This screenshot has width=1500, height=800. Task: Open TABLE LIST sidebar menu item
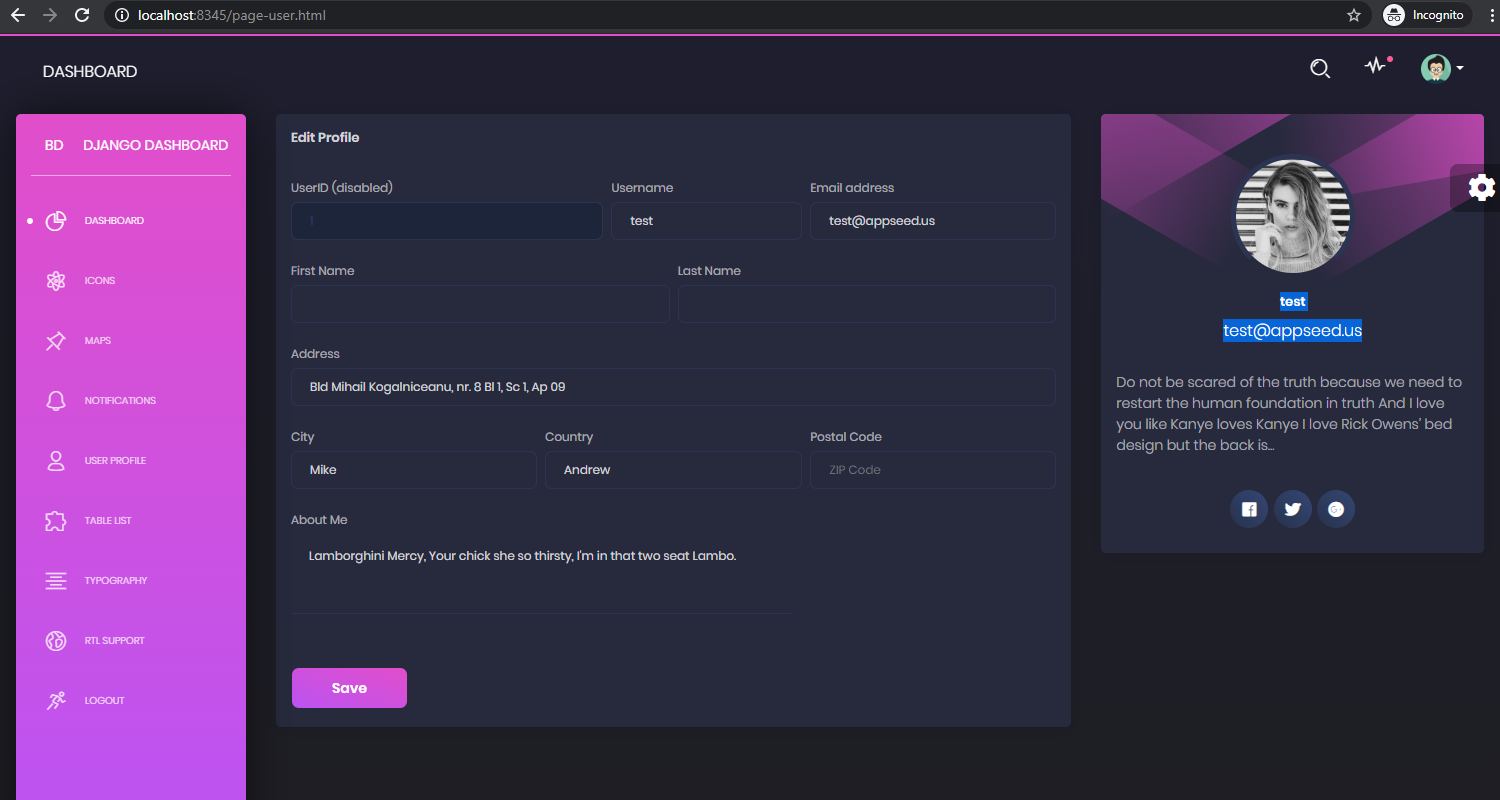tap(108, 521)
